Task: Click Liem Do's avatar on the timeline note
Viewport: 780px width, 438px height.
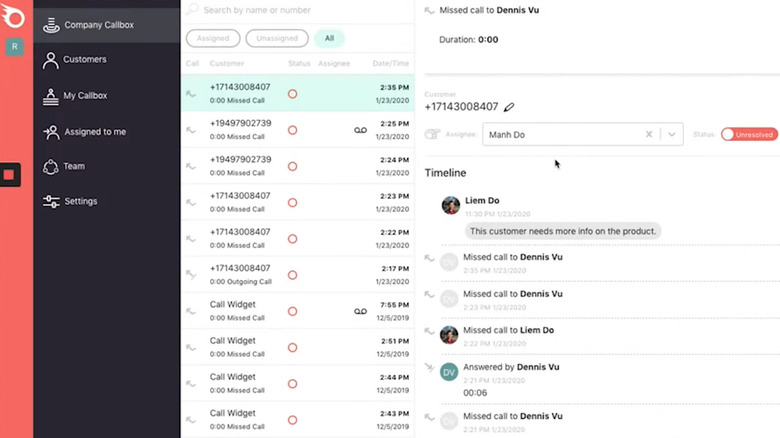Action: pyautogui.click(x=450, y=205)
